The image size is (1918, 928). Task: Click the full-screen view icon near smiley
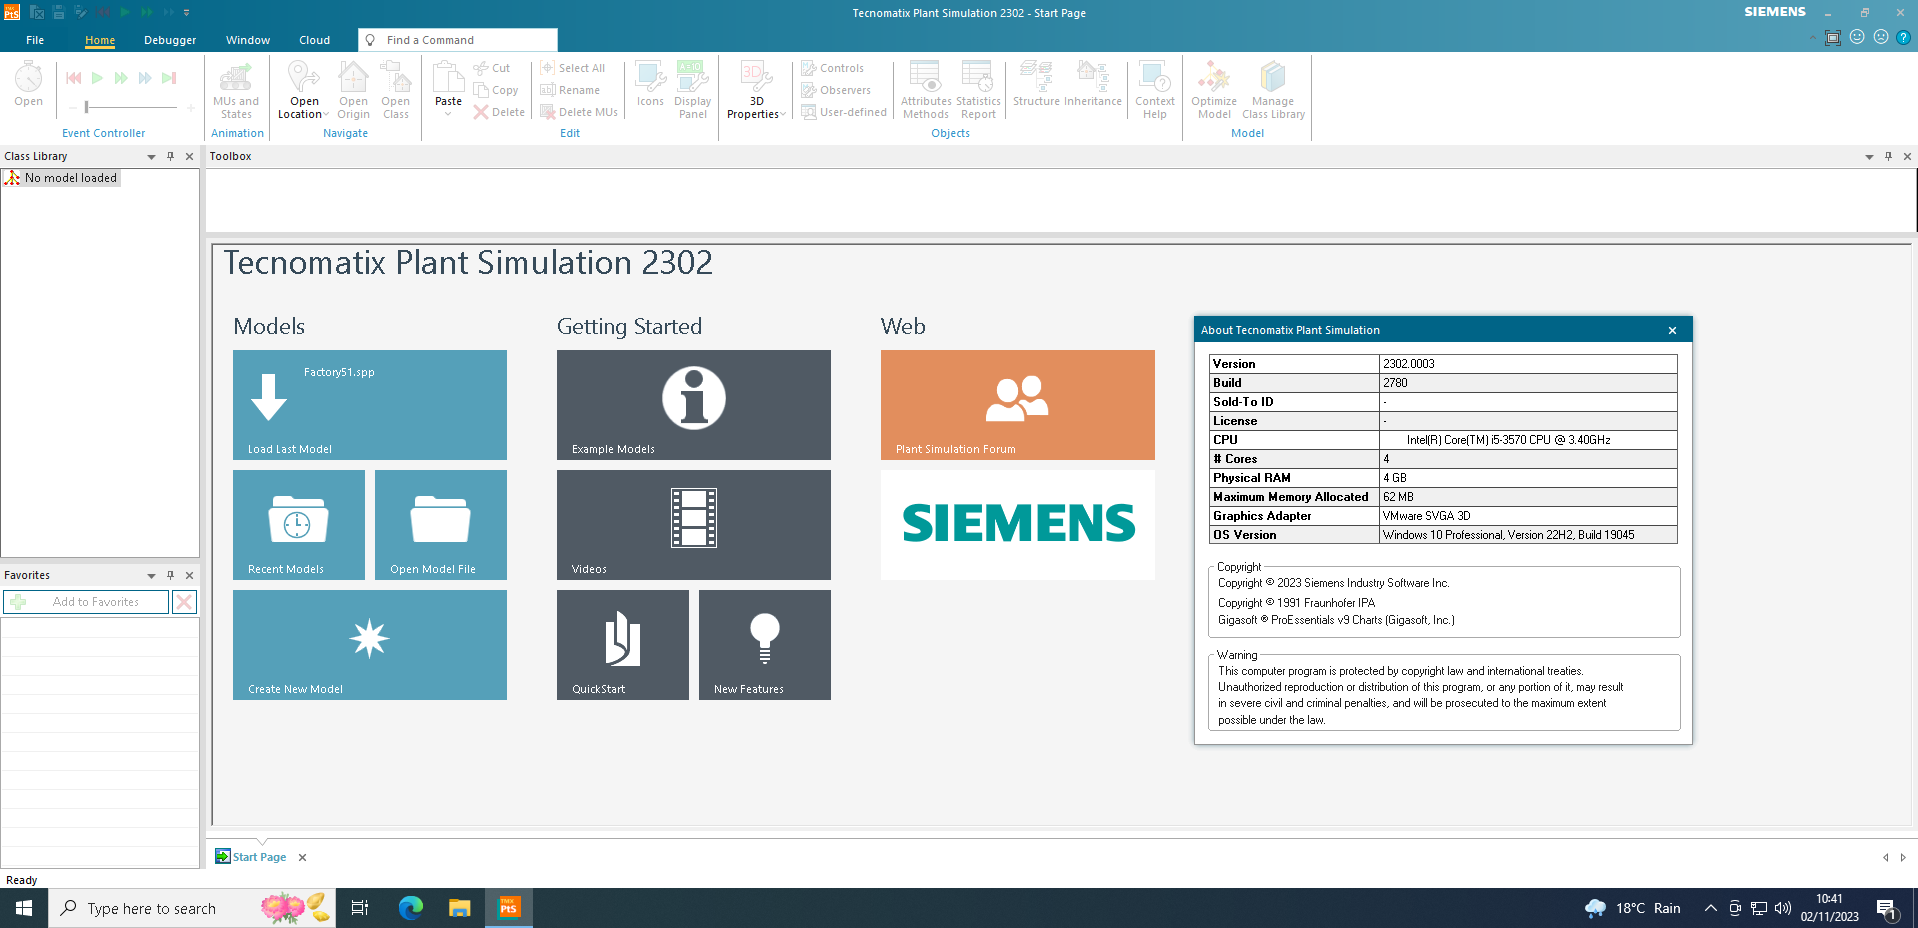(x=1833, y=37)
